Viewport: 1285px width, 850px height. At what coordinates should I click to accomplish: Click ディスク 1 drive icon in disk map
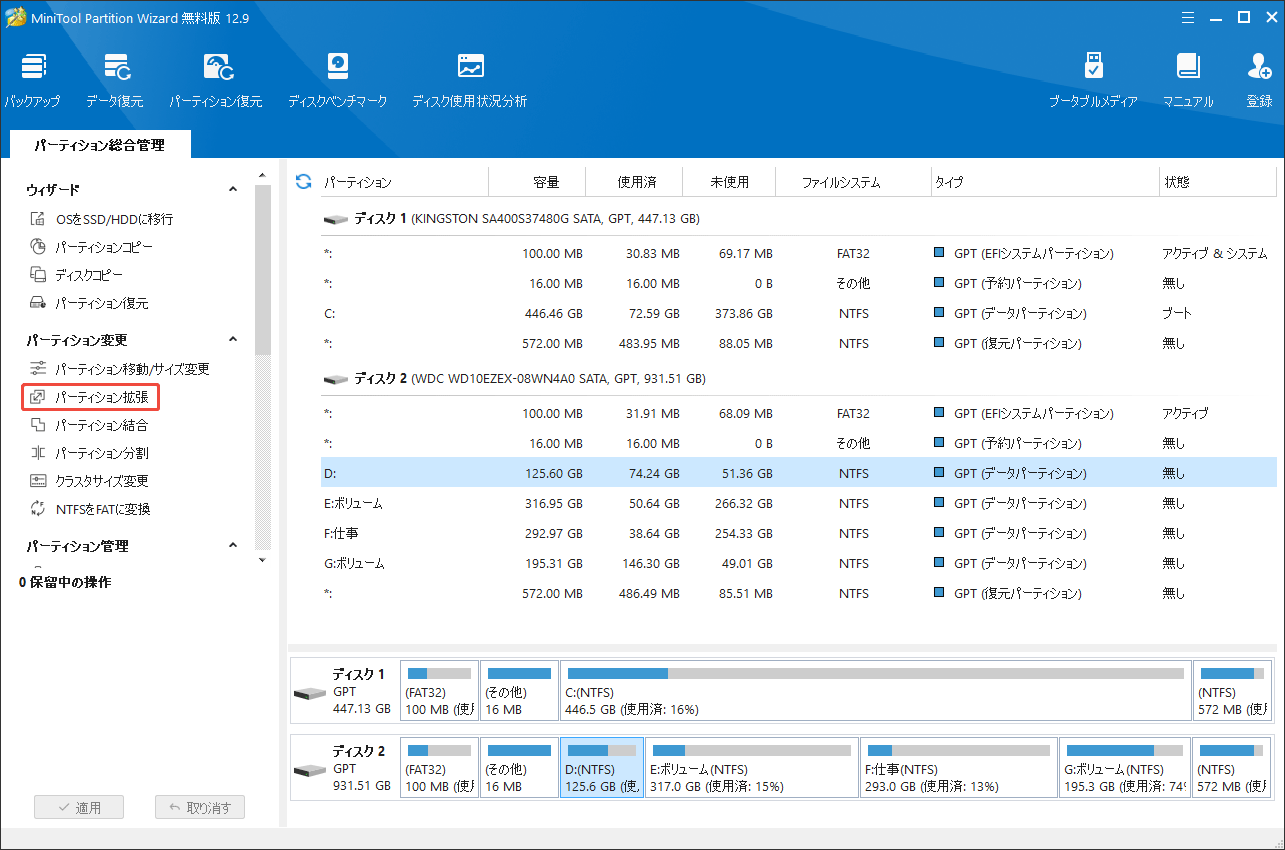(310, 694)
